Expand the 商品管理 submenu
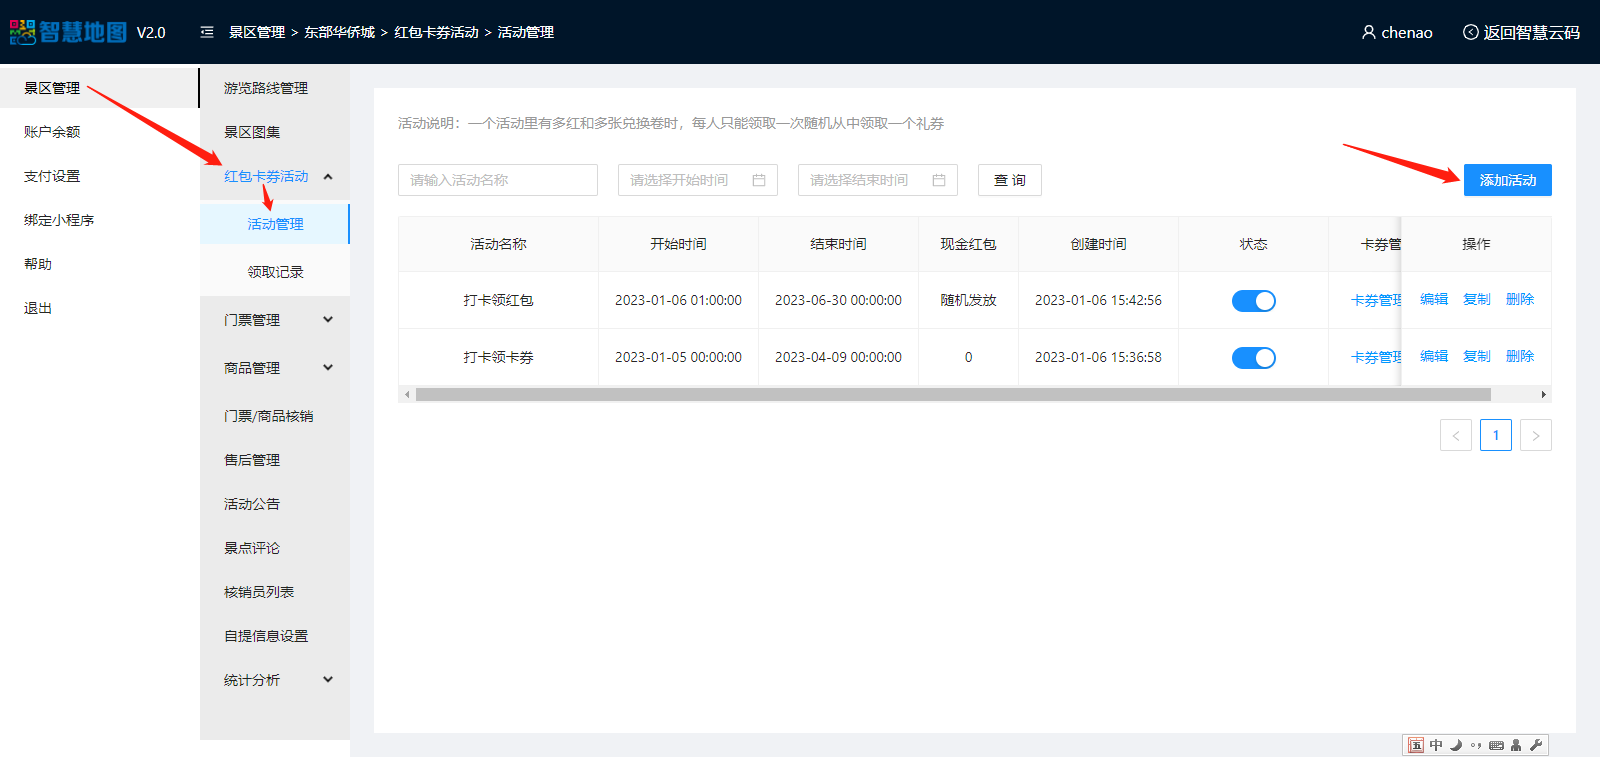This screenshot has height=757, width=1600. (328, 368)
